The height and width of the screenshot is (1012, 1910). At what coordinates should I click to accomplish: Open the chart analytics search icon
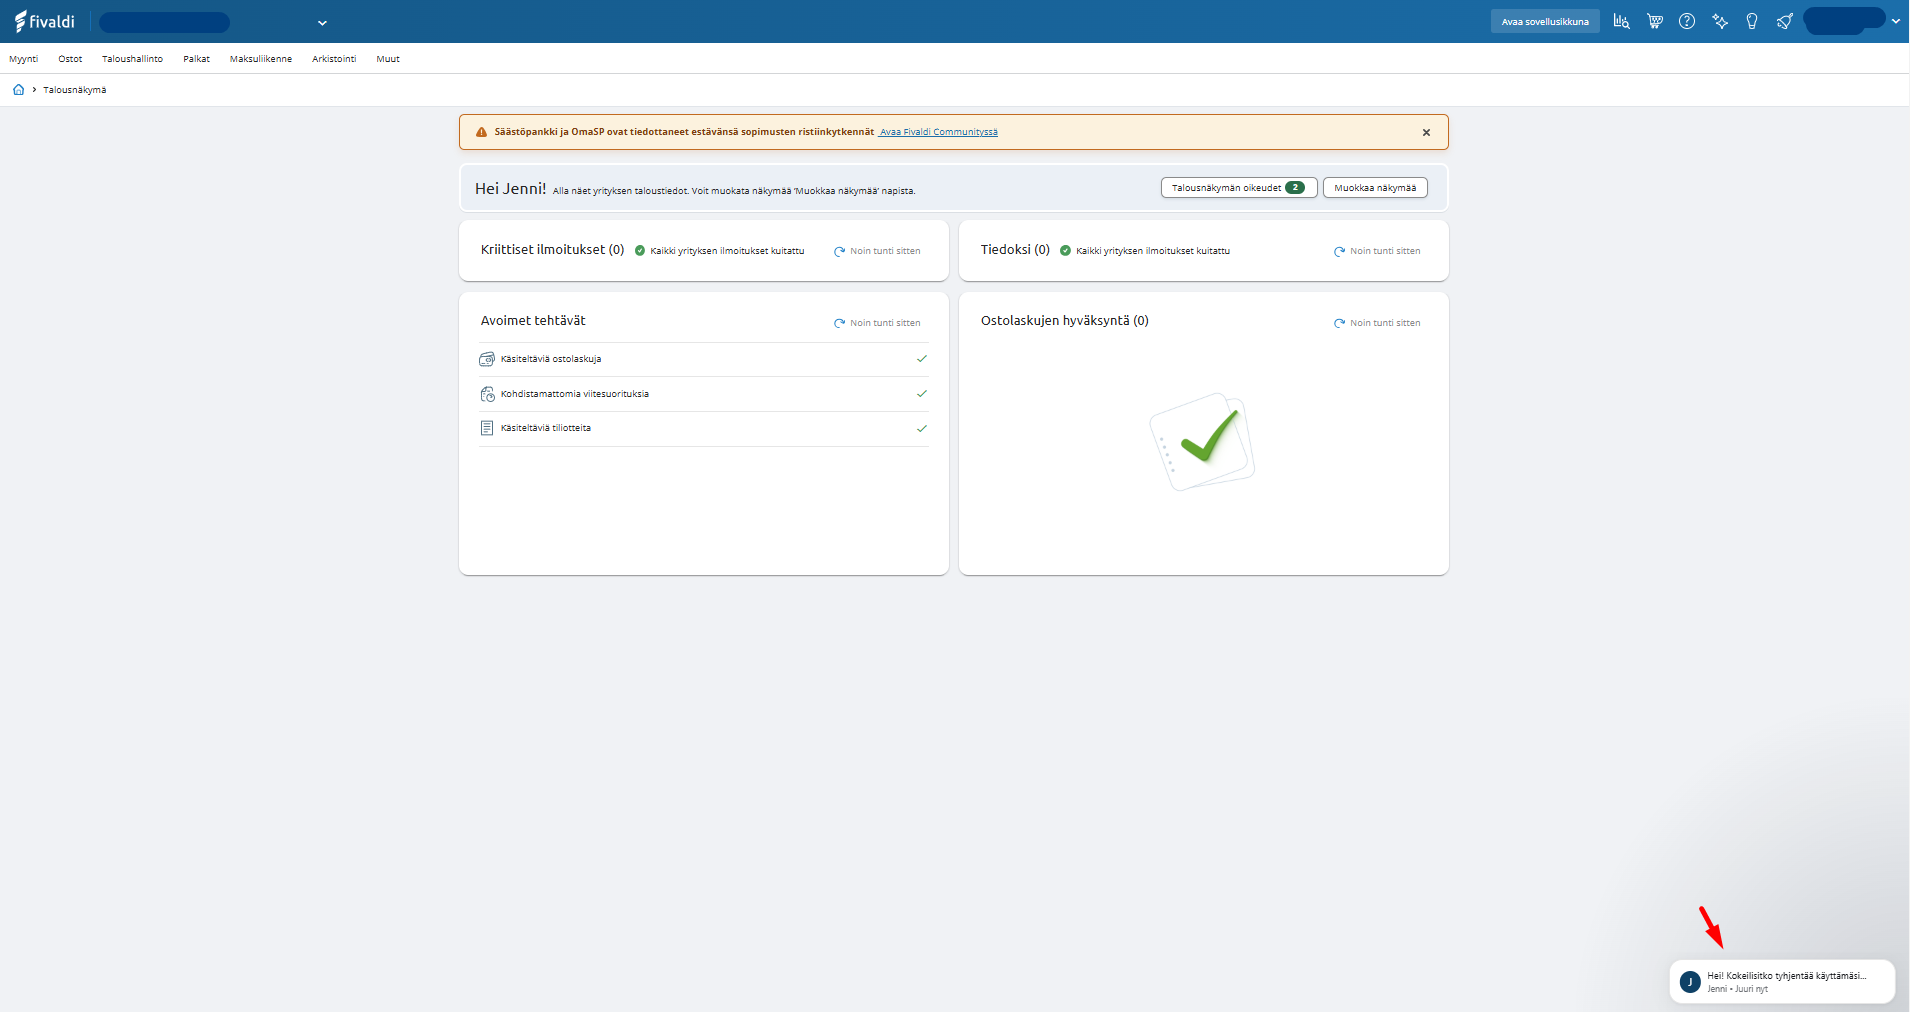(1621, 21)
